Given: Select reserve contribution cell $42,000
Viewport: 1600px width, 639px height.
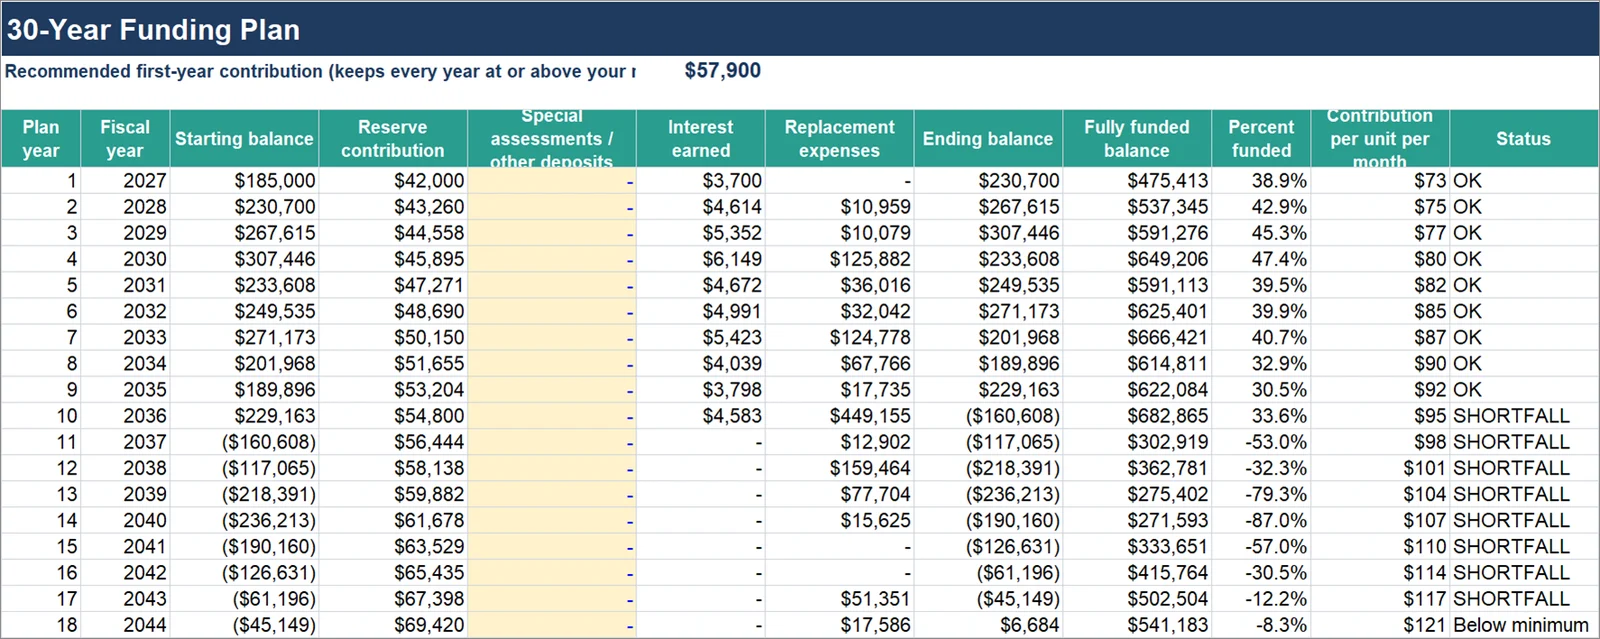Looking at the screenshot, I should pyautogui.click(x=393, y=181).
